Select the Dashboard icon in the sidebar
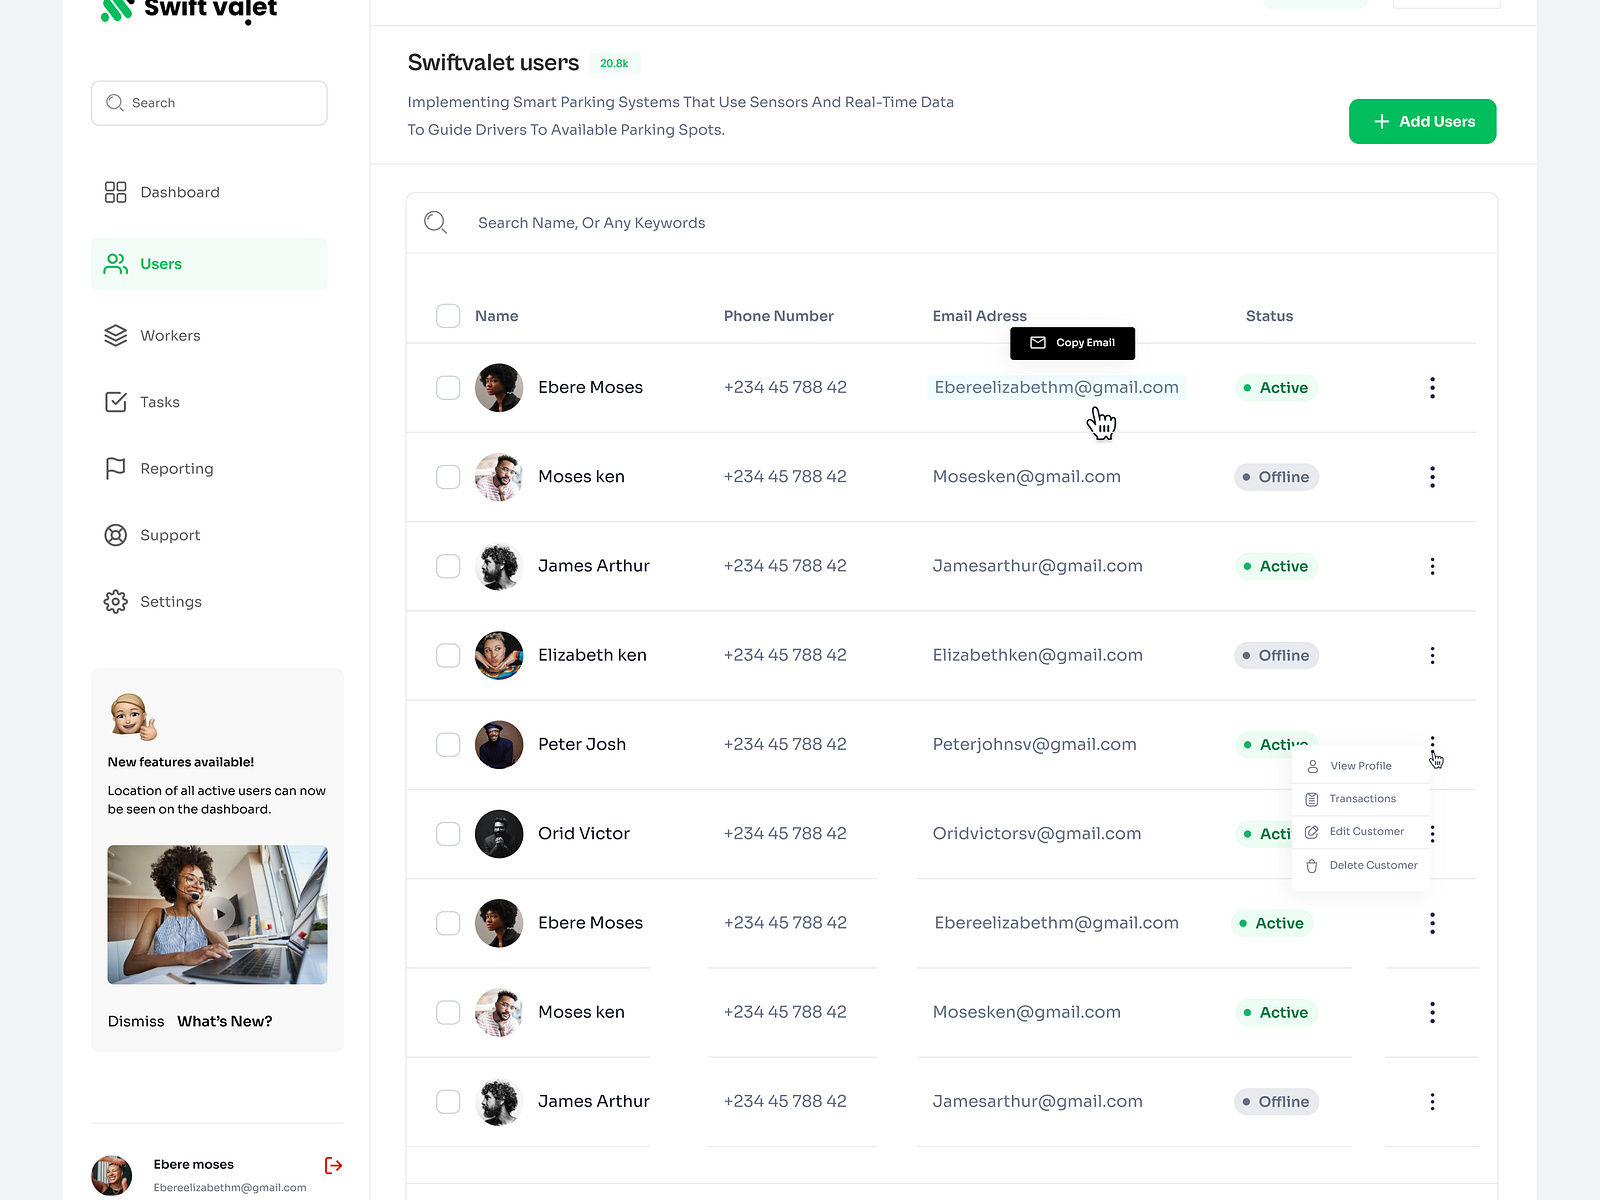 point(115,192)
